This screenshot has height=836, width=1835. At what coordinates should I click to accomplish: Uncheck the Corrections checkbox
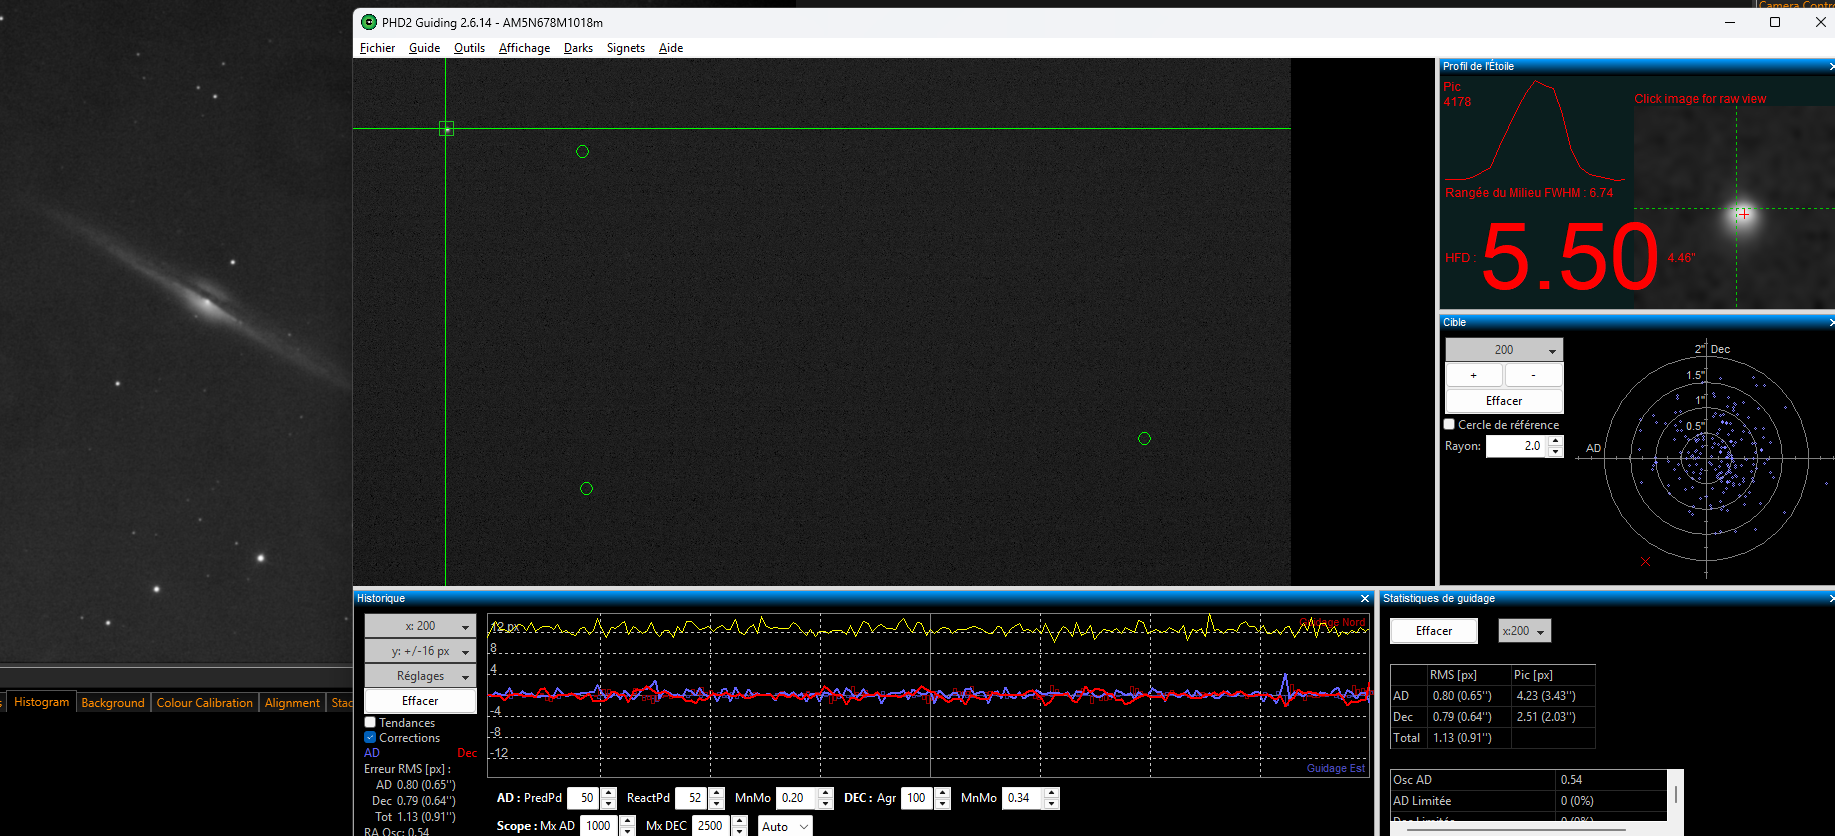coord(370,738)
